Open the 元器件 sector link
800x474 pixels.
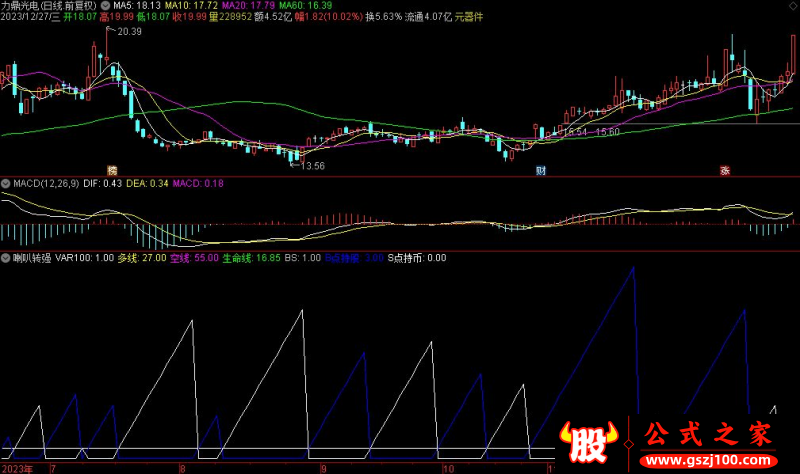[469, 17]
